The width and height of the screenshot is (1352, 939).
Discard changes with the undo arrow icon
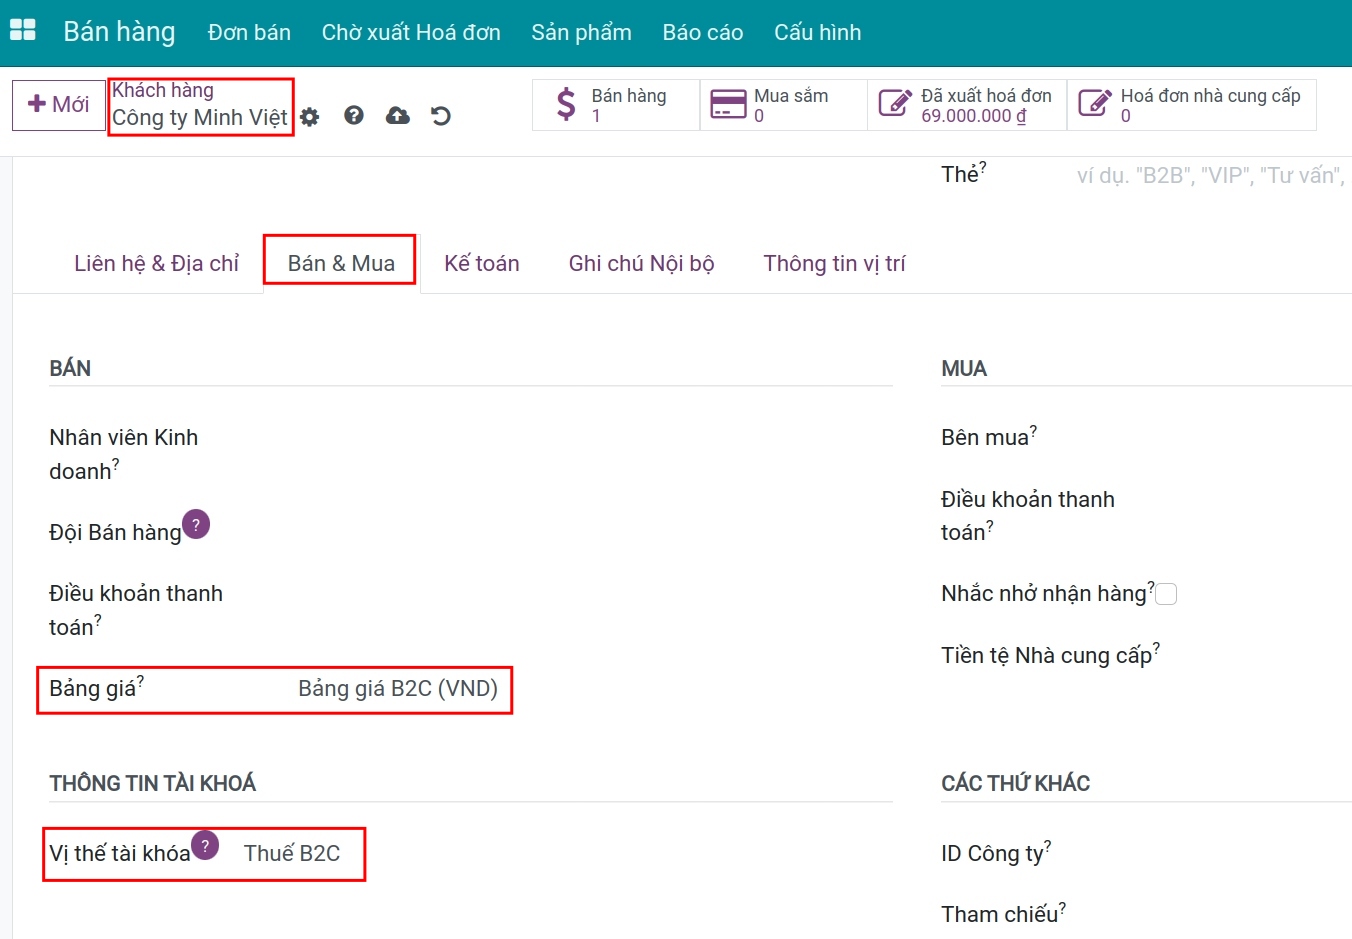[441, 116]
